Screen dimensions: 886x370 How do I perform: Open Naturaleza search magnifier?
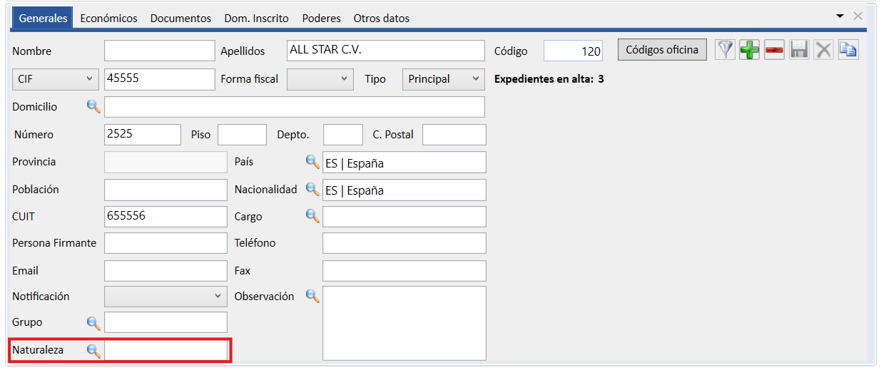[x=93, y=351]
